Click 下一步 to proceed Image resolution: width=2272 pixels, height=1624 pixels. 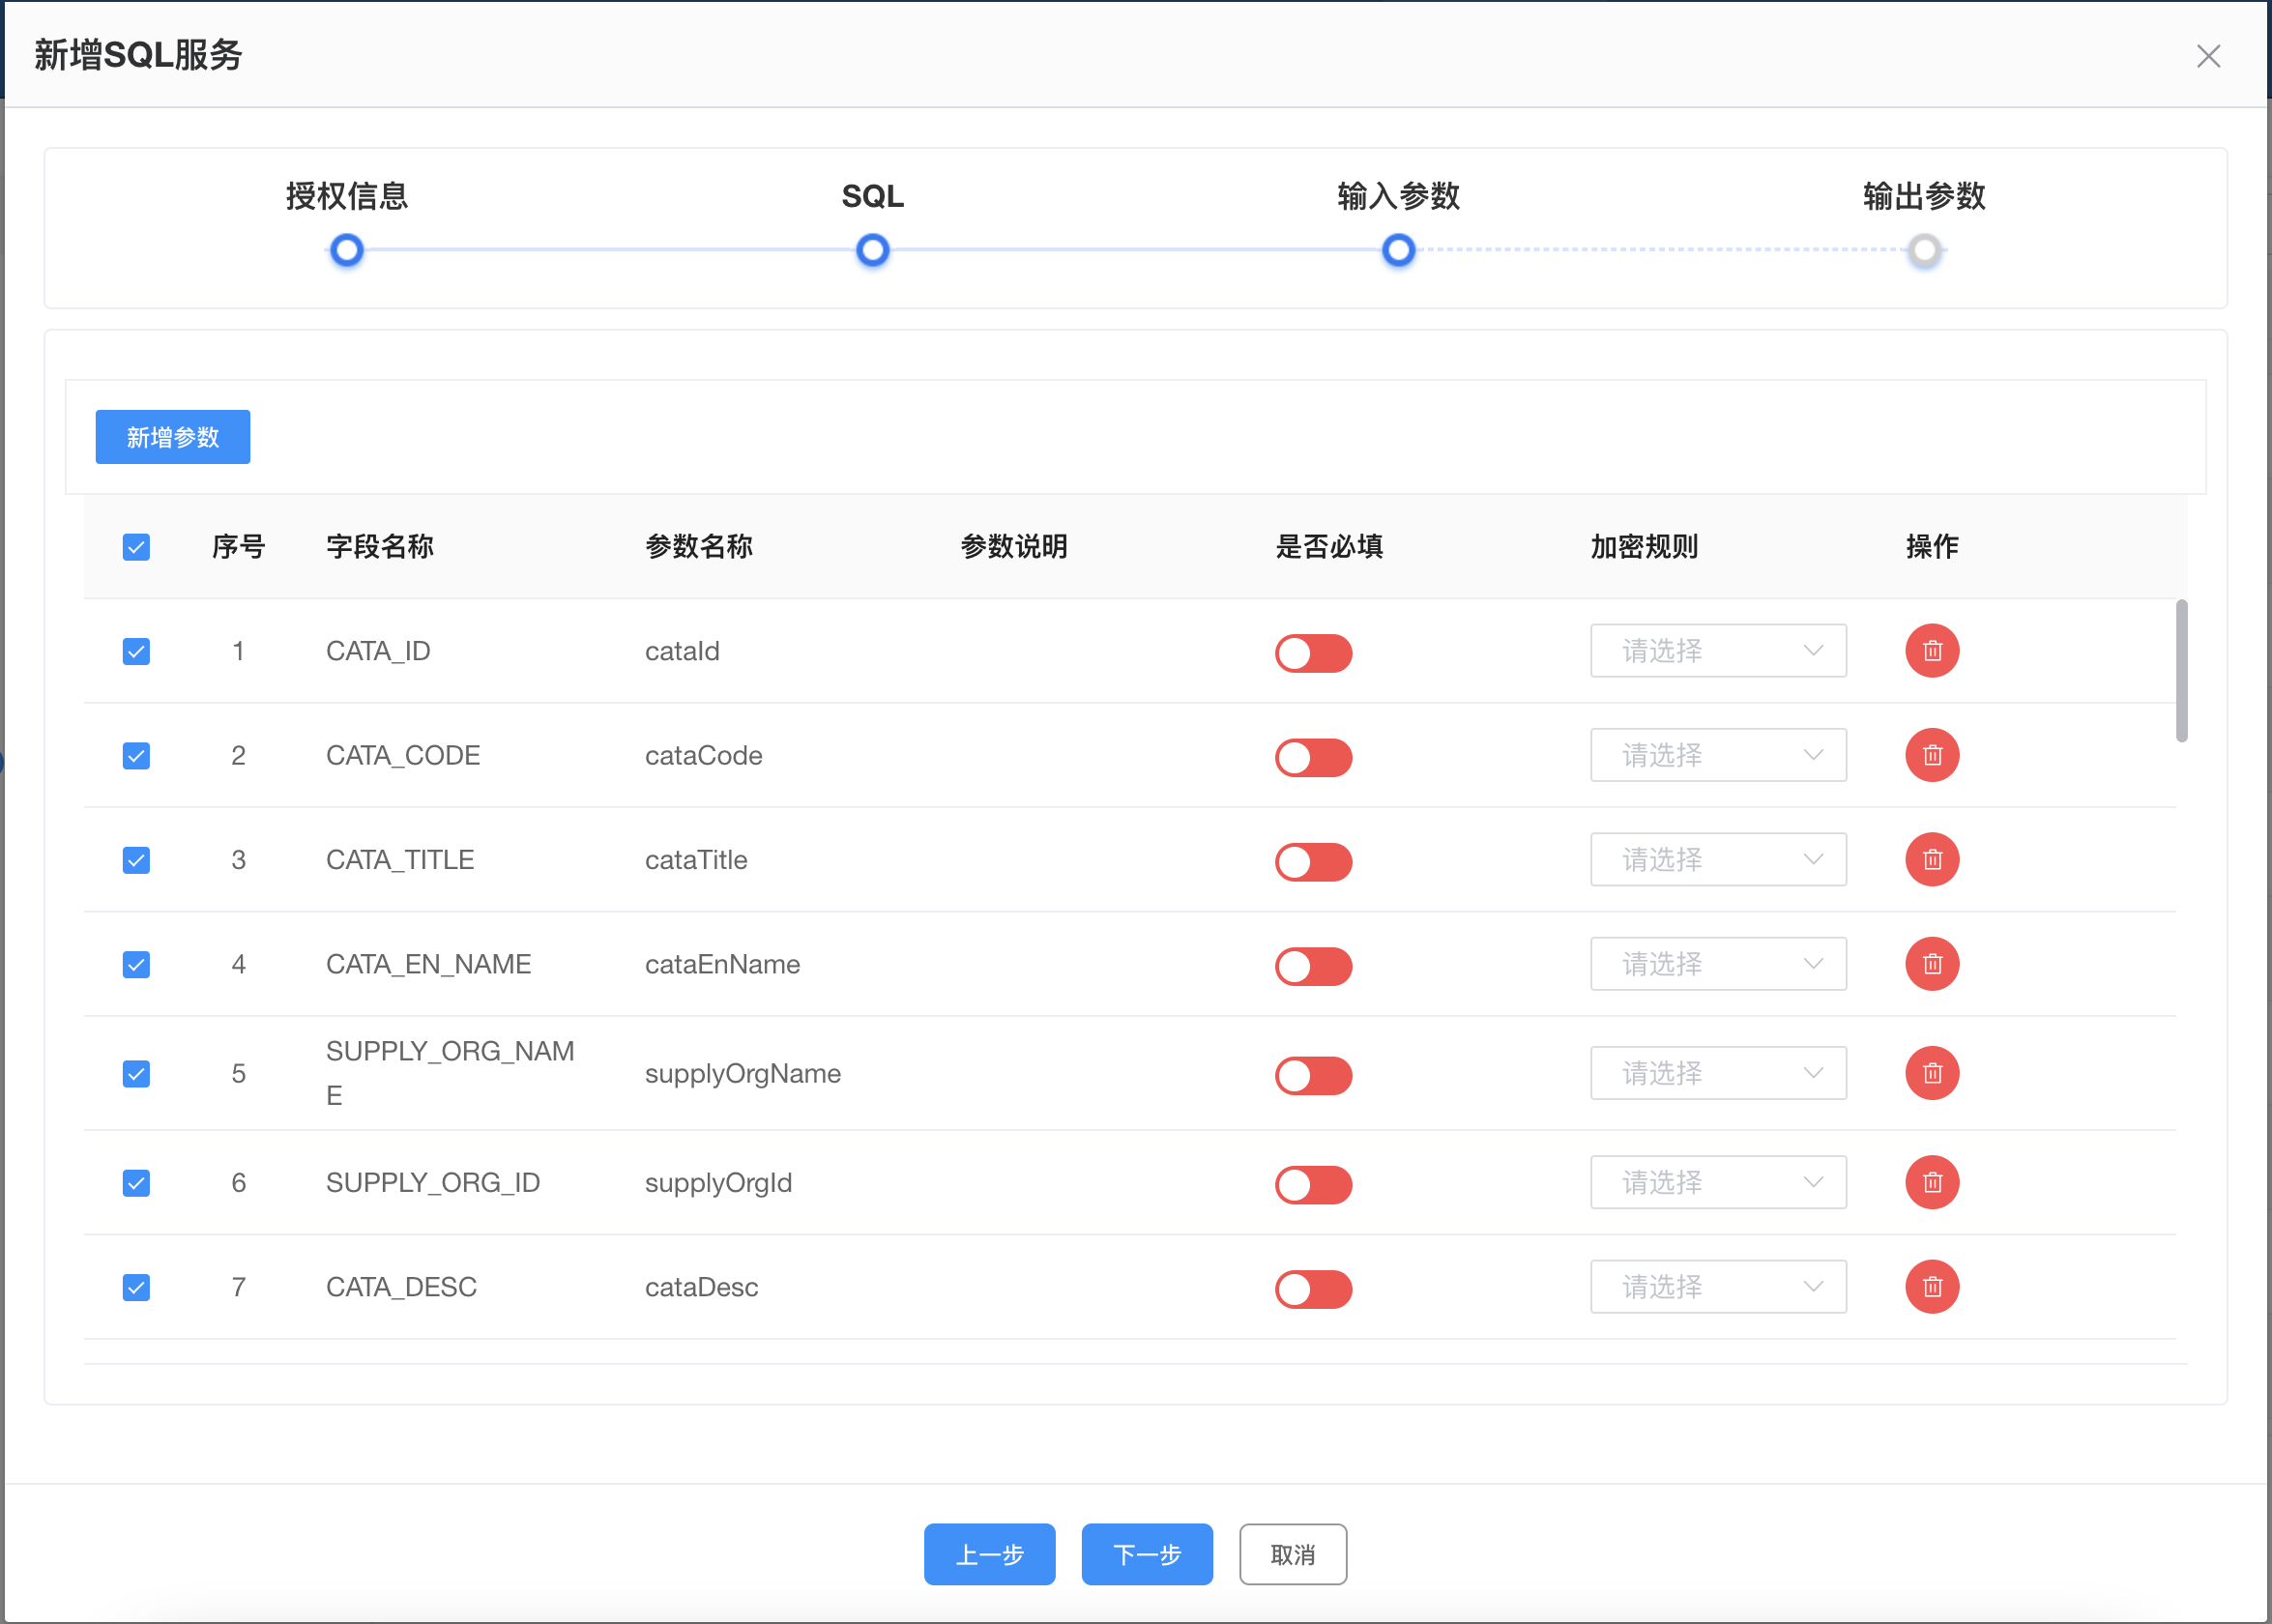(1146, 1554)
